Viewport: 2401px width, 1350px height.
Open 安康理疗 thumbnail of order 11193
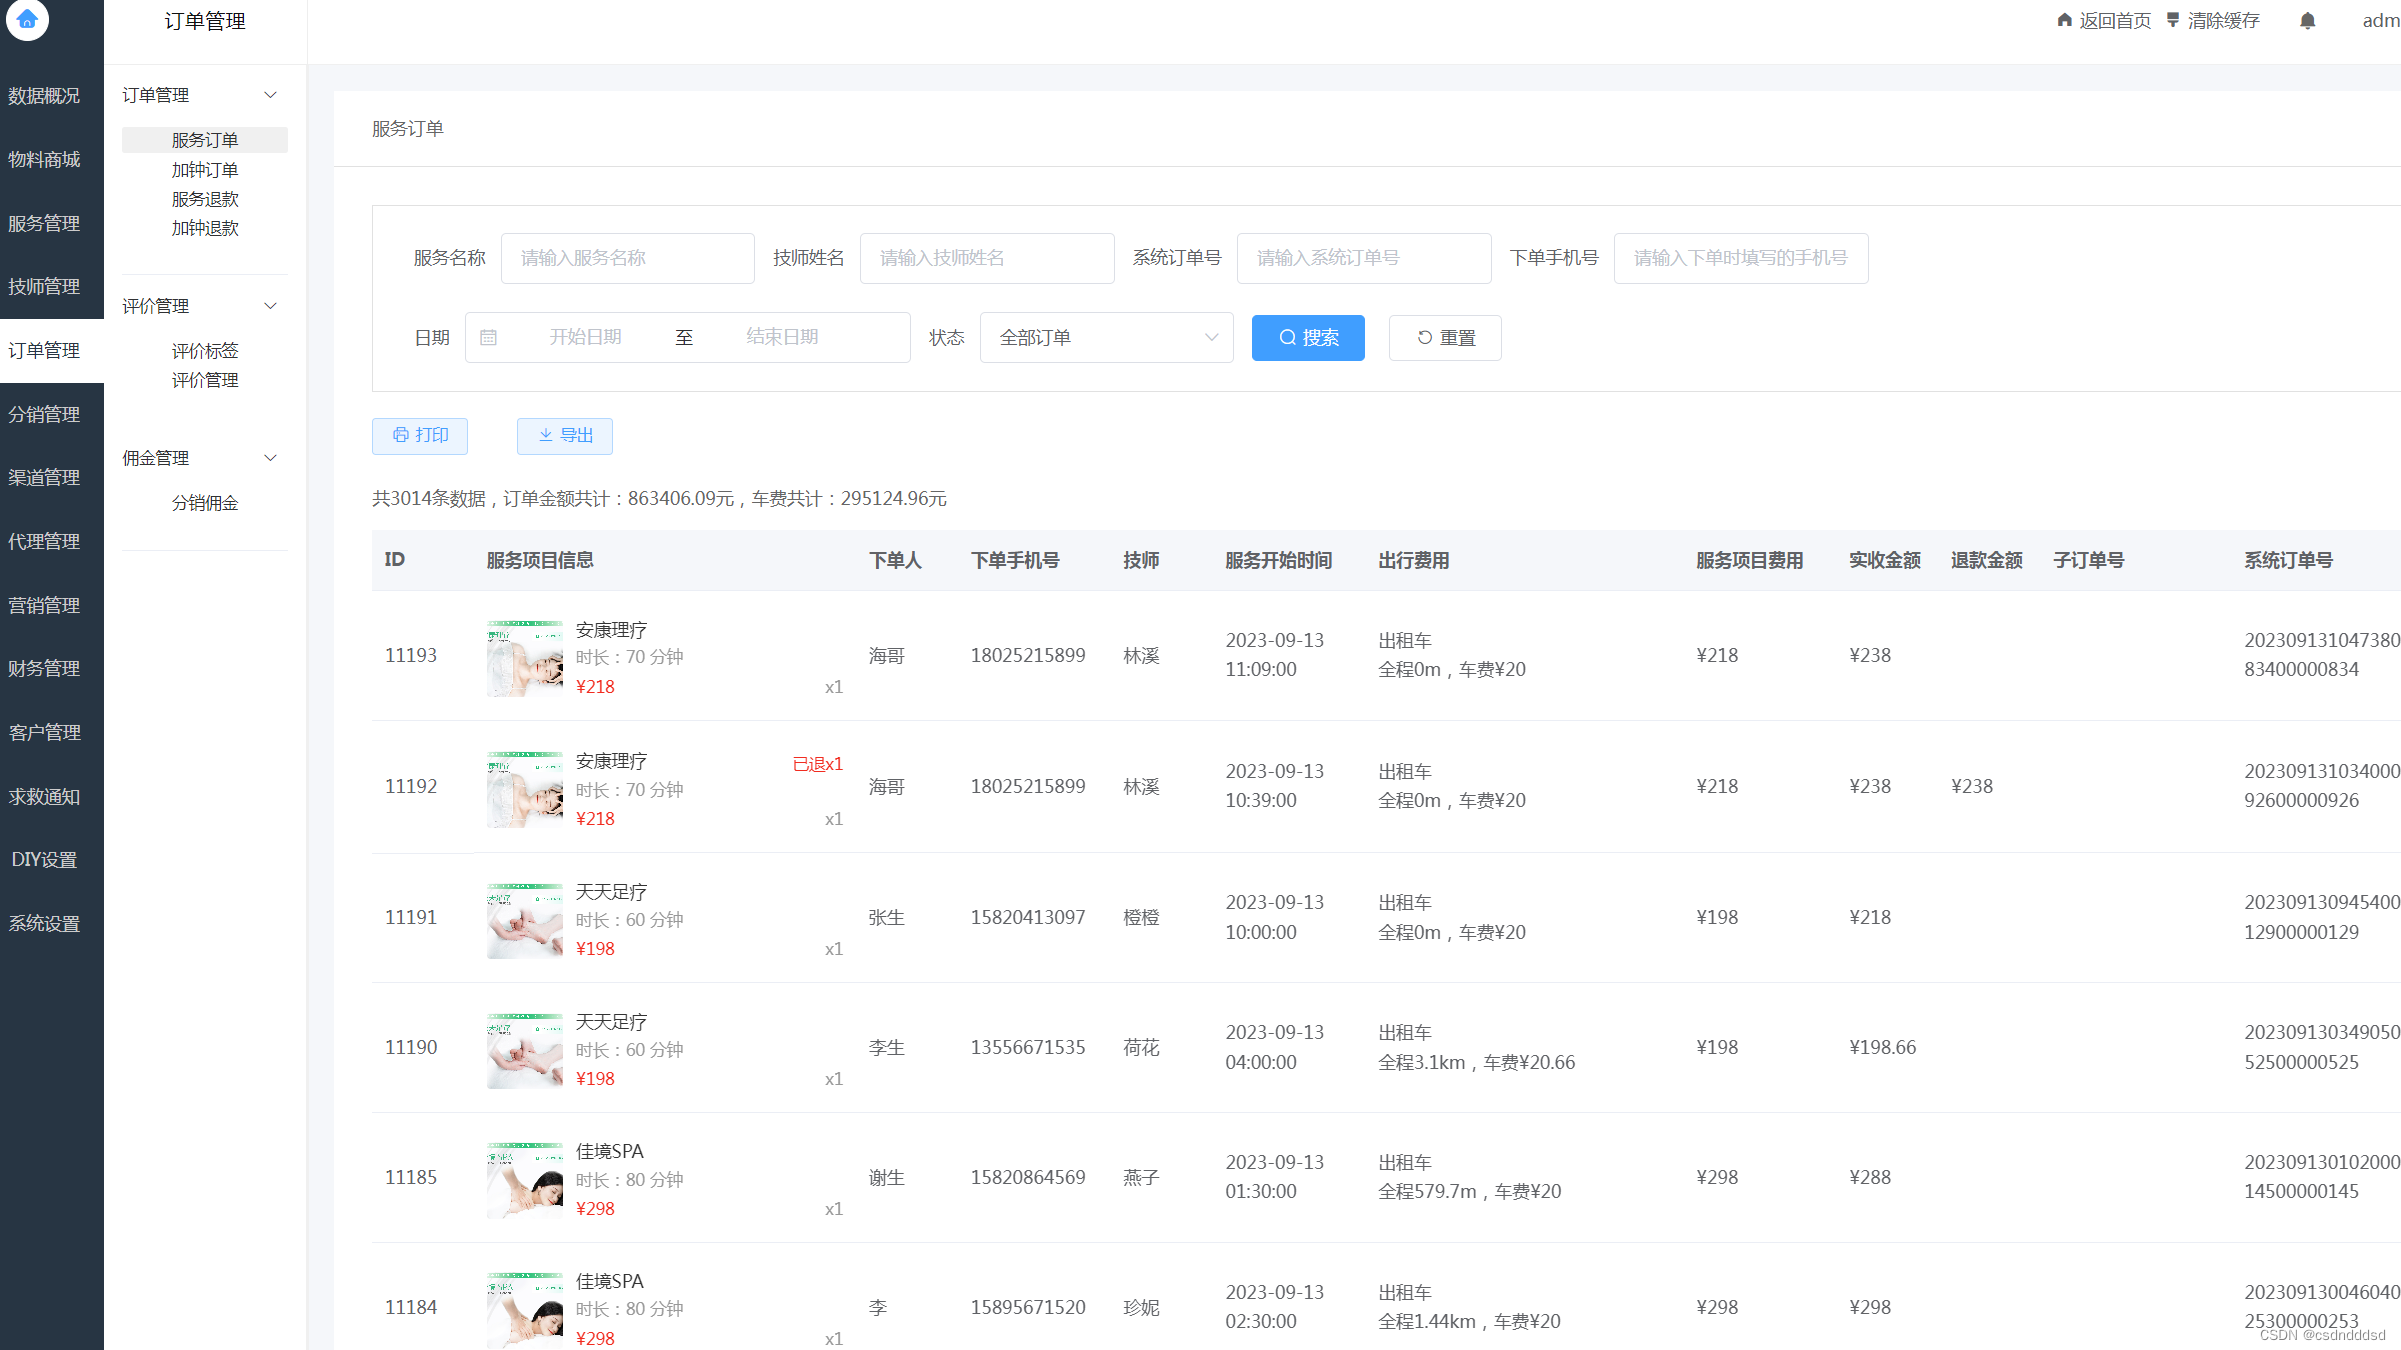tap(525, 658)
